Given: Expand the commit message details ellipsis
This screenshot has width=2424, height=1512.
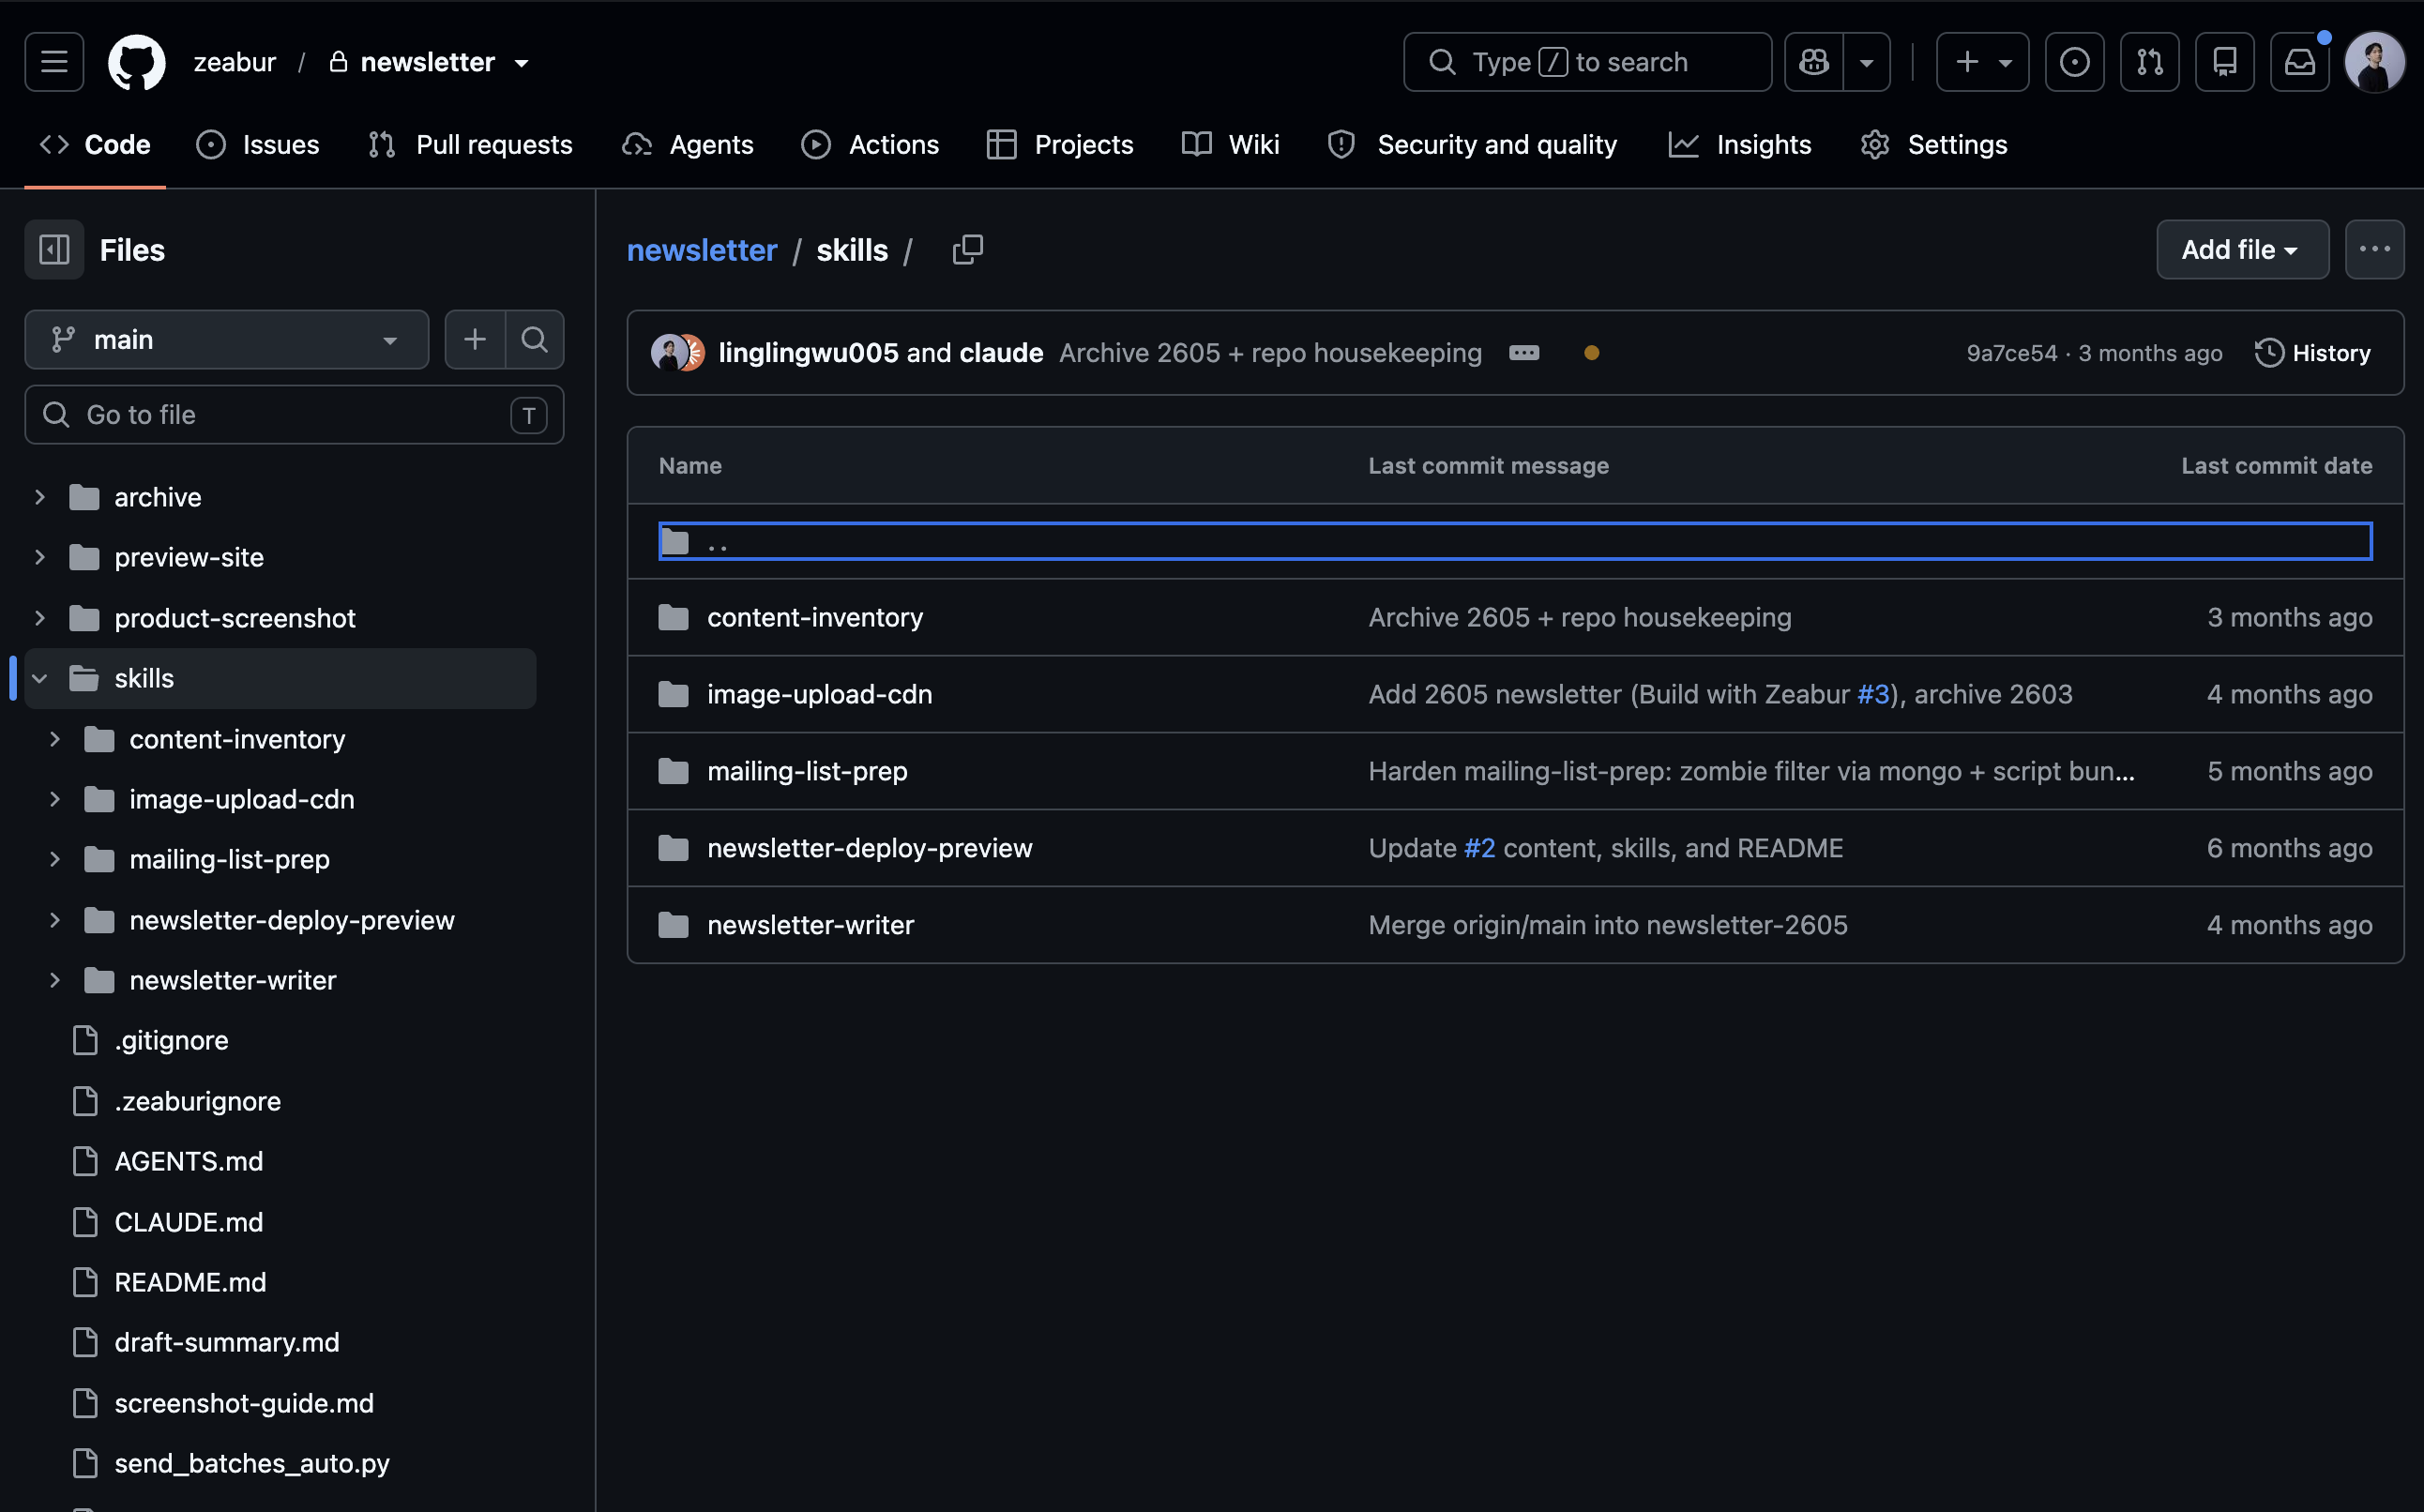Looking at the screenshot, I should point(1524,353).
